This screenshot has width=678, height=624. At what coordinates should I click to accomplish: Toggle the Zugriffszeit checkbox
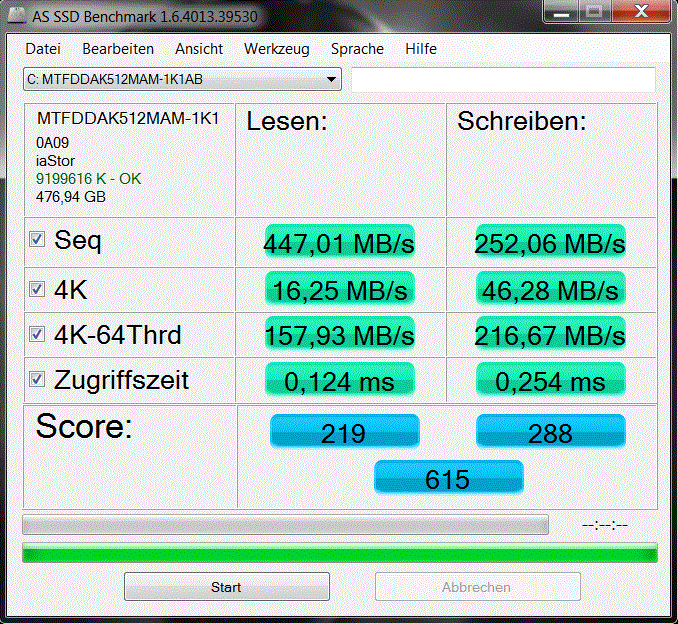pyautogui.click(x=37, y=379)
